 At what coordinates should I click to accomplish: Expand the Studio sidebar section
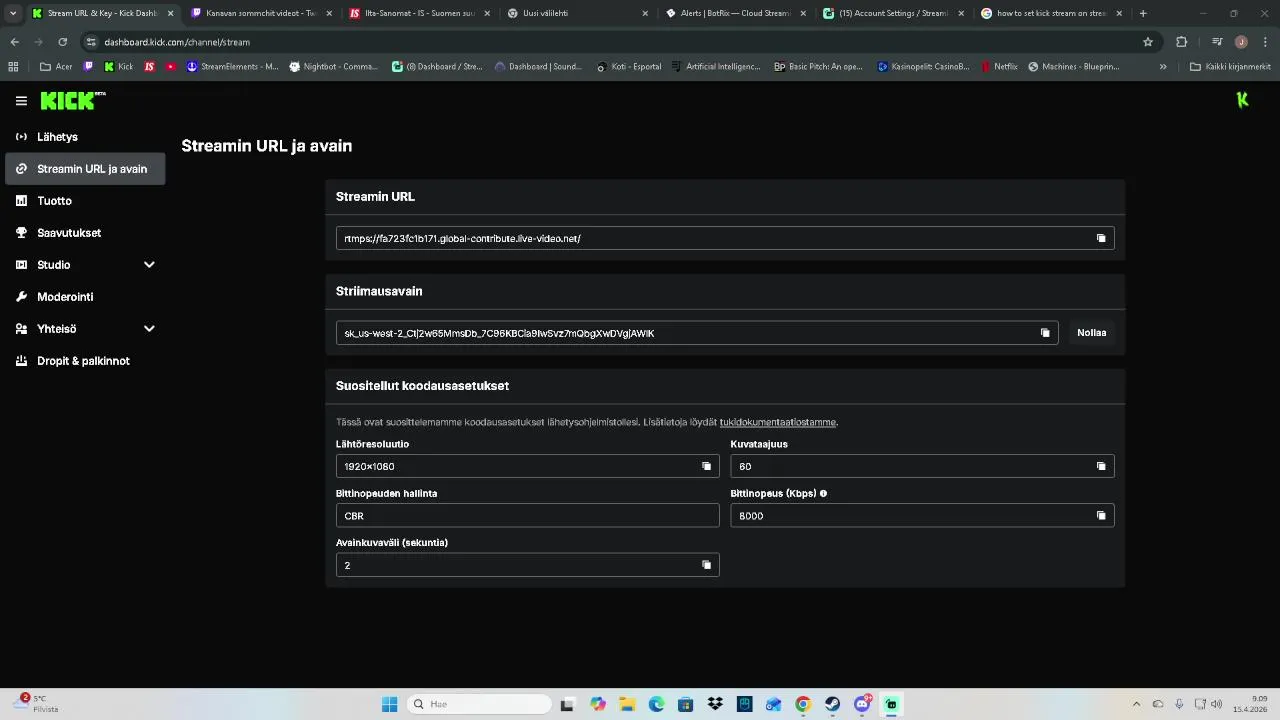pyautogui.click(x=149, y=265)
